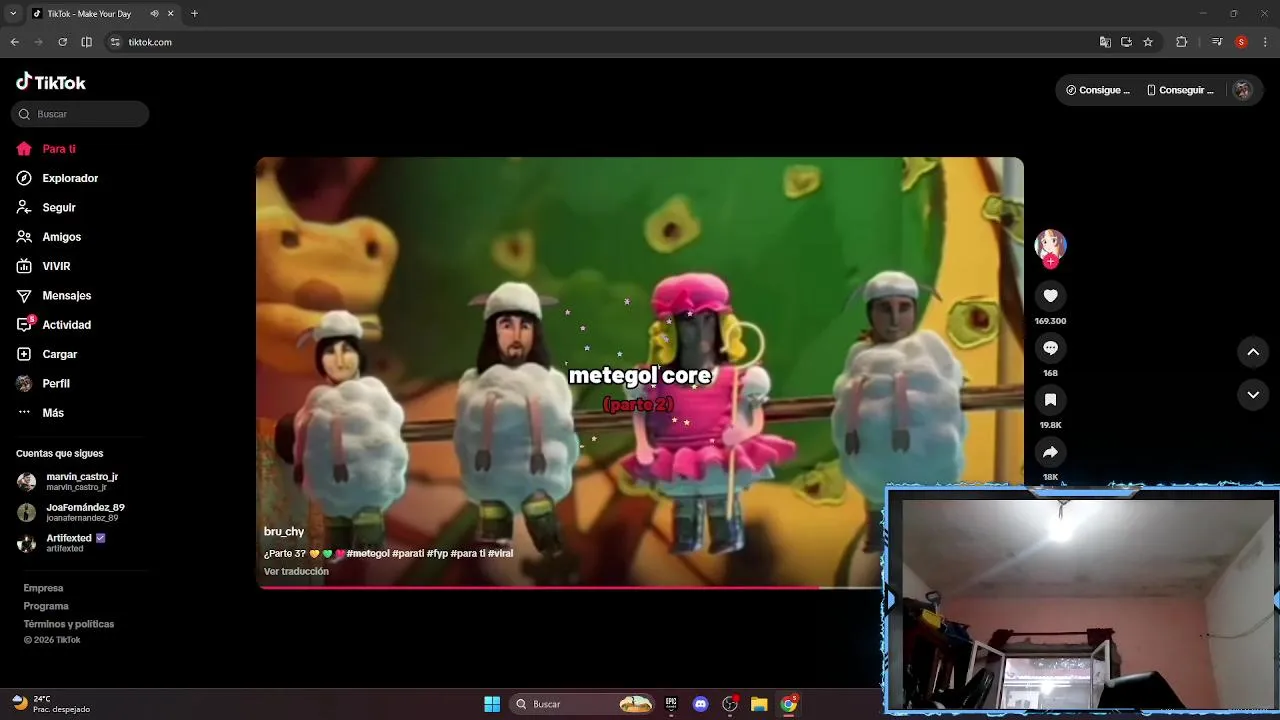Expand the Empresa footer section
Viewport: 1280px width, 720px height.
tap(43, 588)
